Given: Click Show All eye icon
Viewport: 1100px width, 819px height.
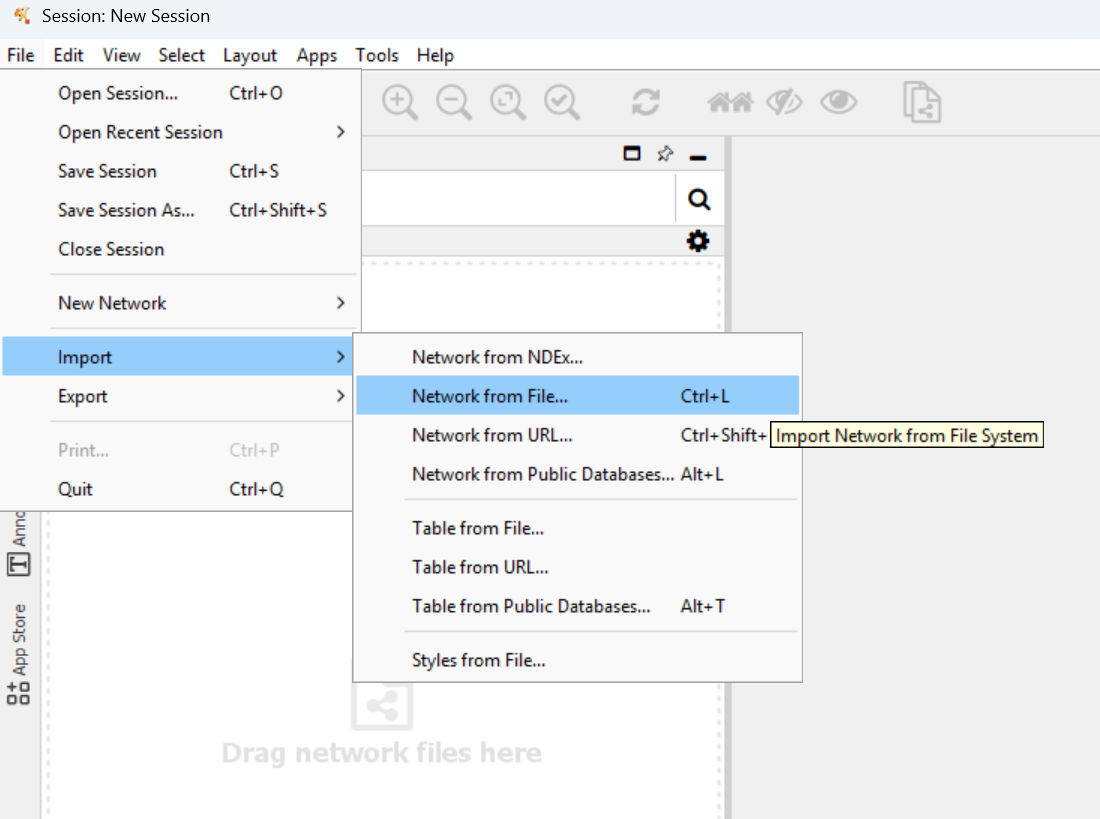Looking at the screenshot, I should tap(838, 102).
